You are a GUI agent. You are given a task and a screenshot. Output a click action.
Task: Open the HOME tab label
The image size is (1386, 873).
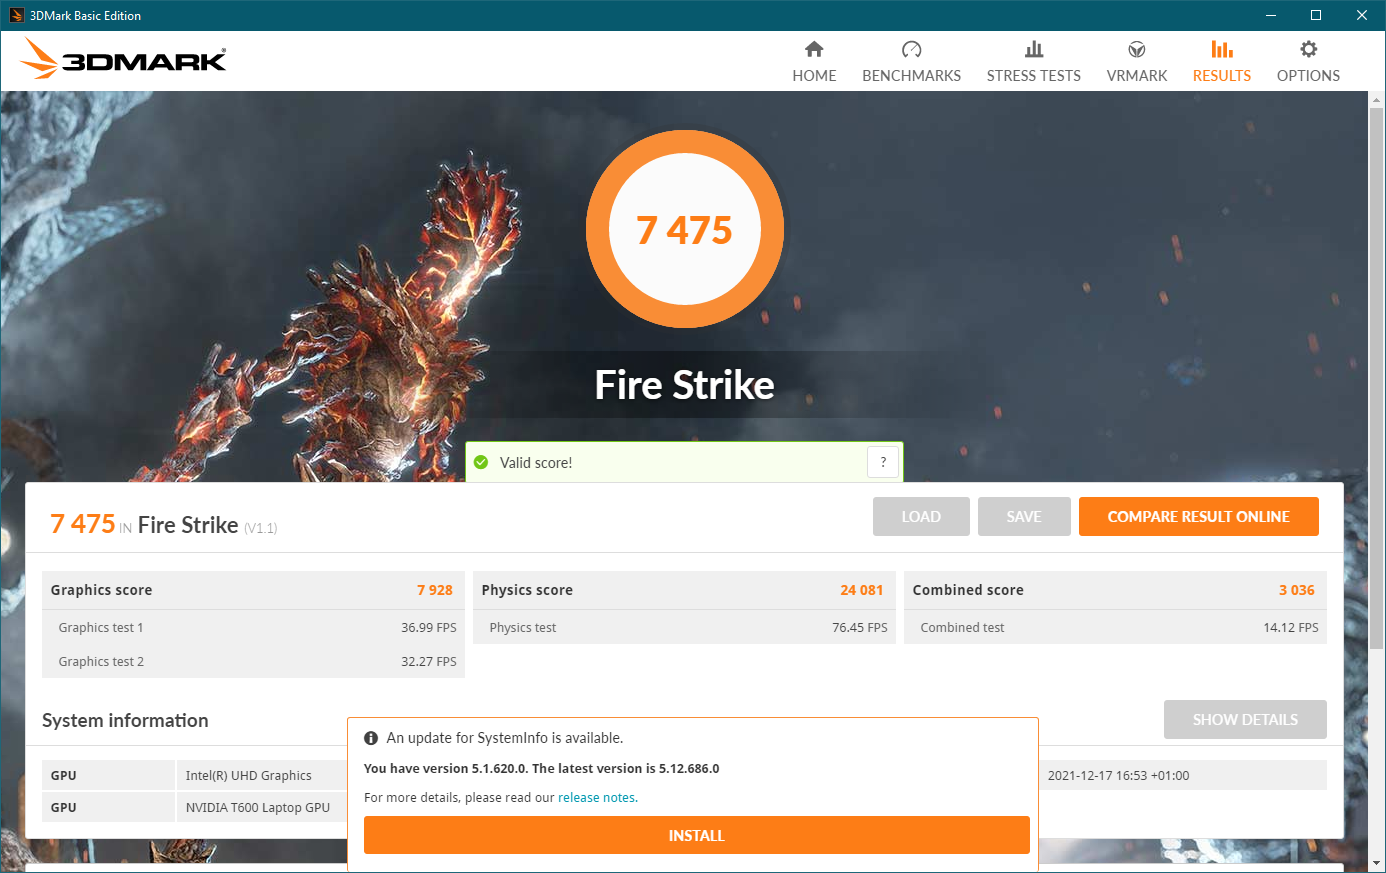click(x=814, y=76)
